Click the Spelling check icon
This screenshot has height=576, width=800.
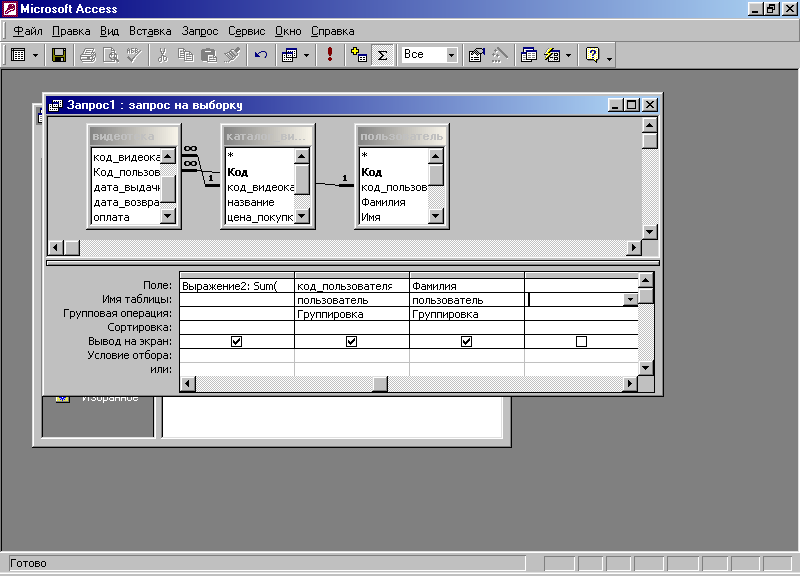[x=134, y=55]
